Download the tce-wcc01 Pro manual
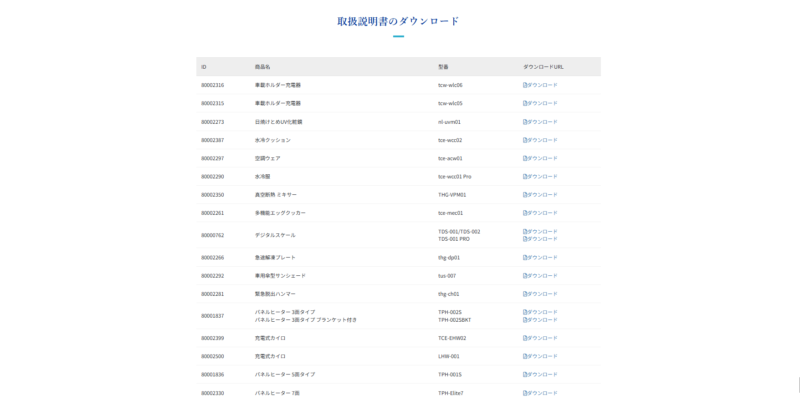800x400 pixels. 542,176
